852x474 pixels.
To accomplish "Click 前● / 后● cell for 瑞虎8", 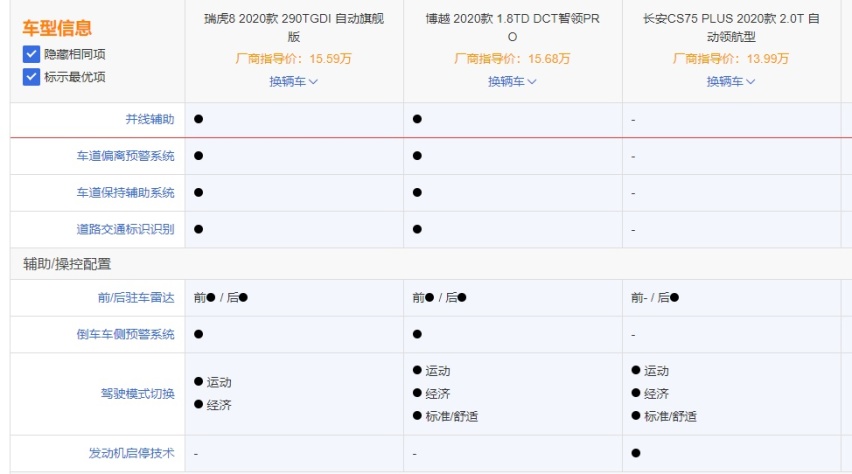I will 221,298.
